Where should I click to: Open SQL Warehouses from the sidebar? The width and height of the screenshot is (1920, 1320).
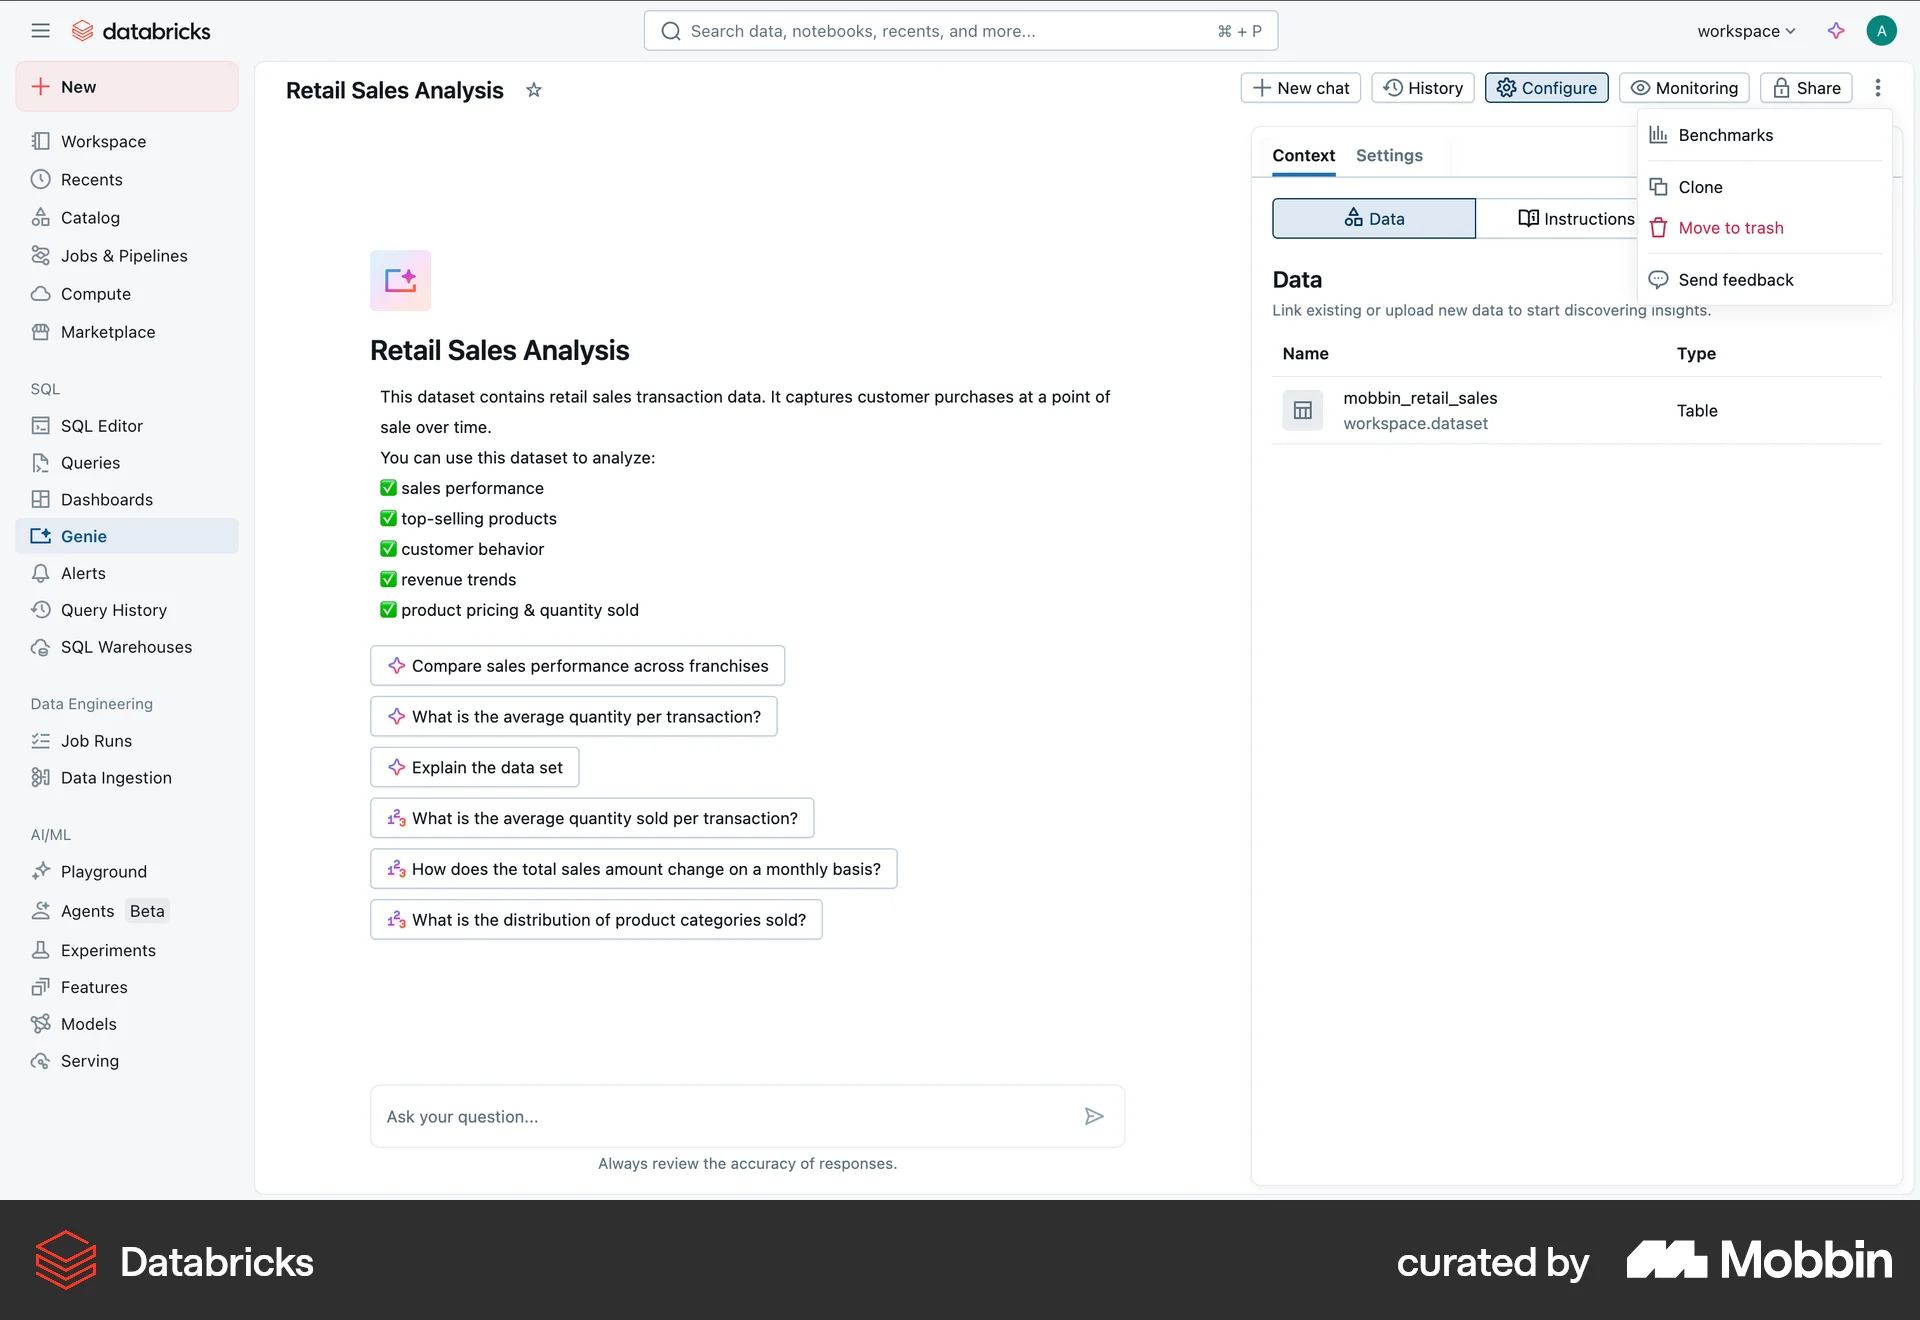click(x=126, y=646)
